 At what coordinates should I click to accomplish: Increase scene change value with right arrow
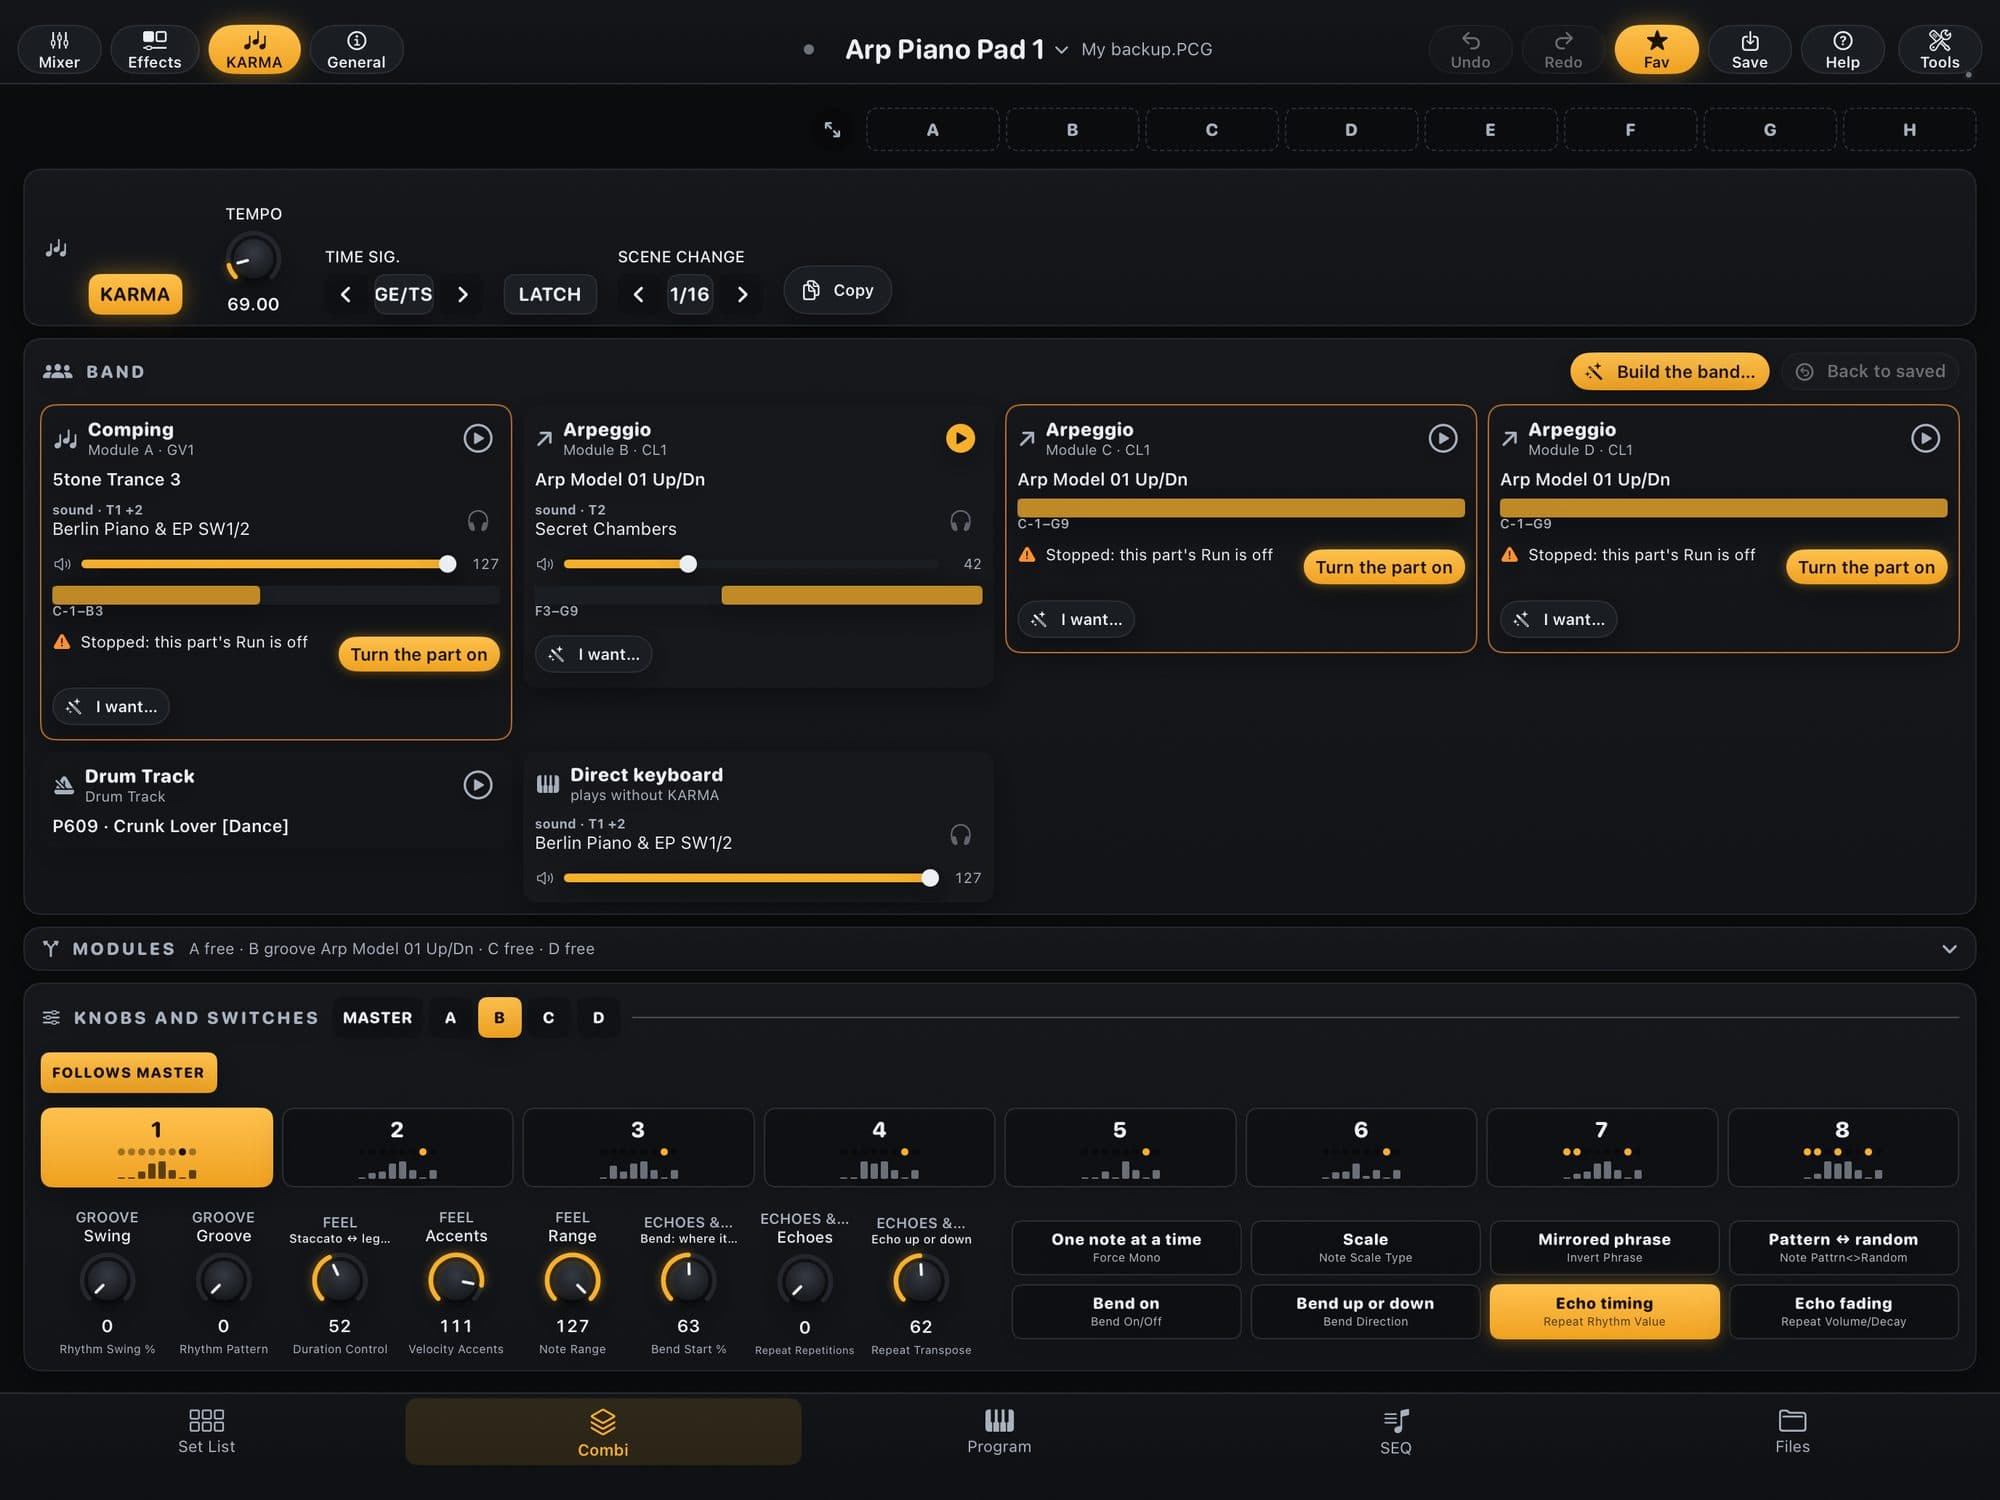[742, 294]
